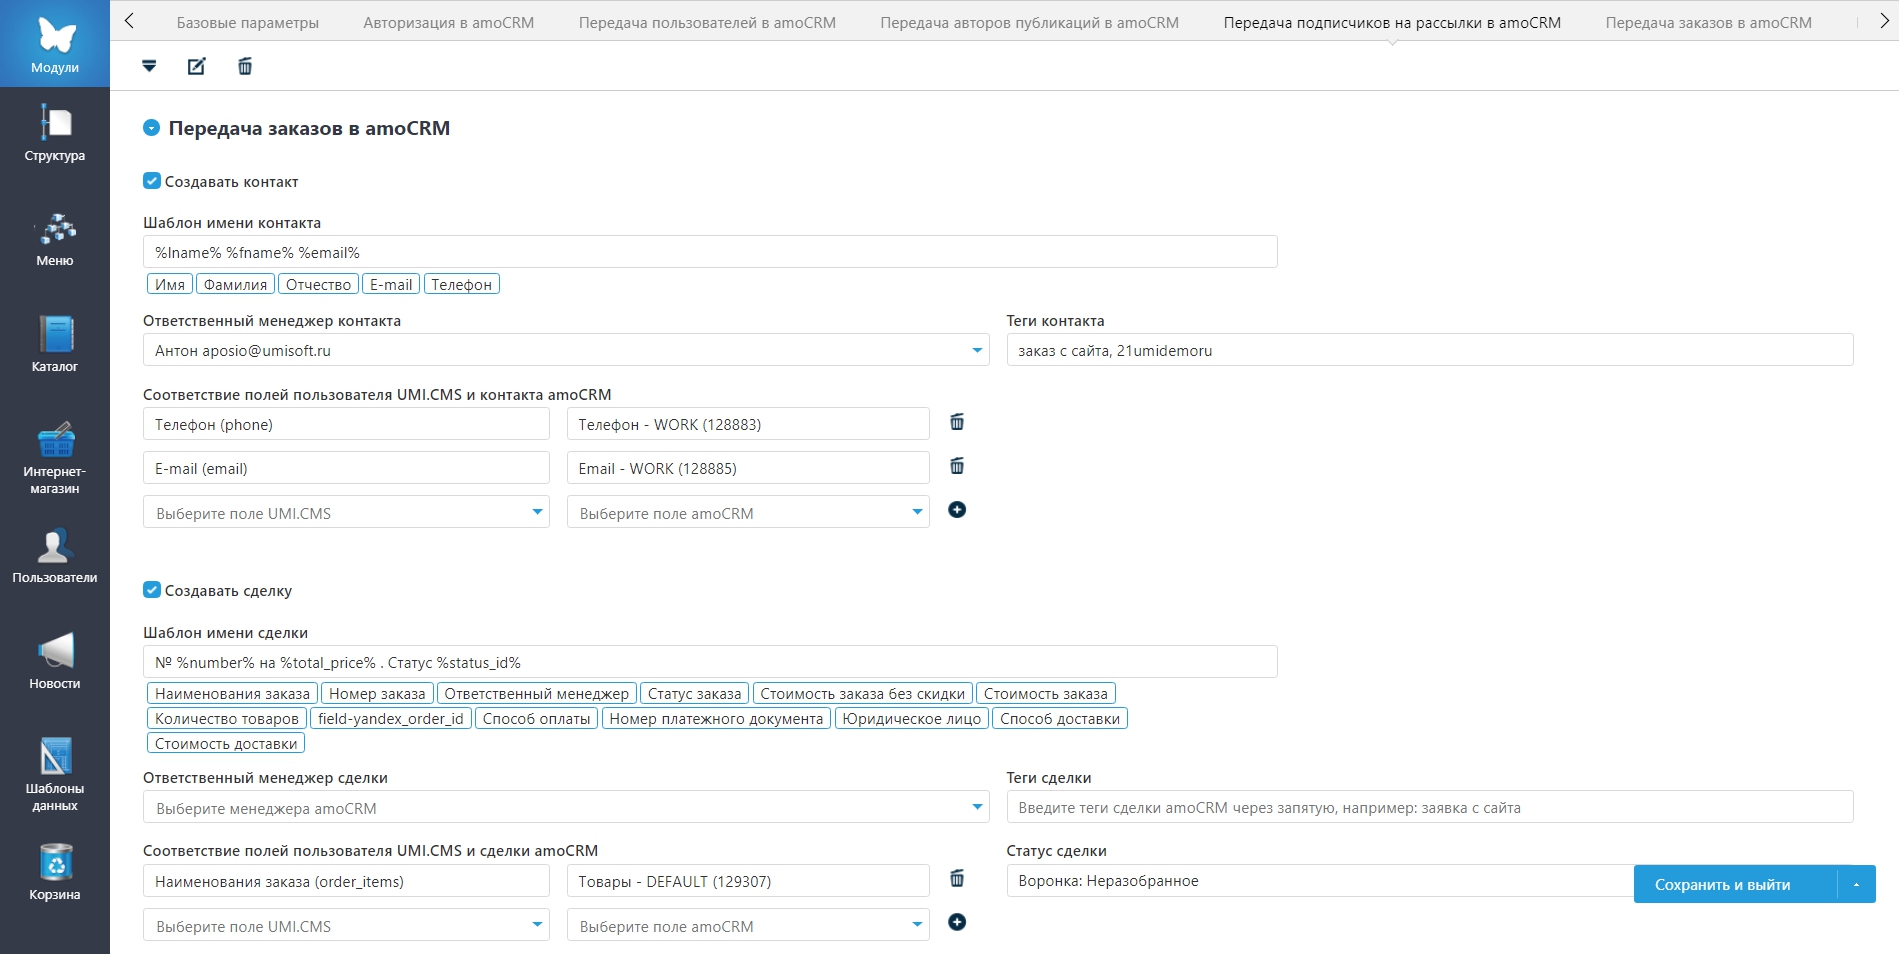Insert the Количество товаров placeholder tag
The image size is (1899, 954).
(227, 718)
